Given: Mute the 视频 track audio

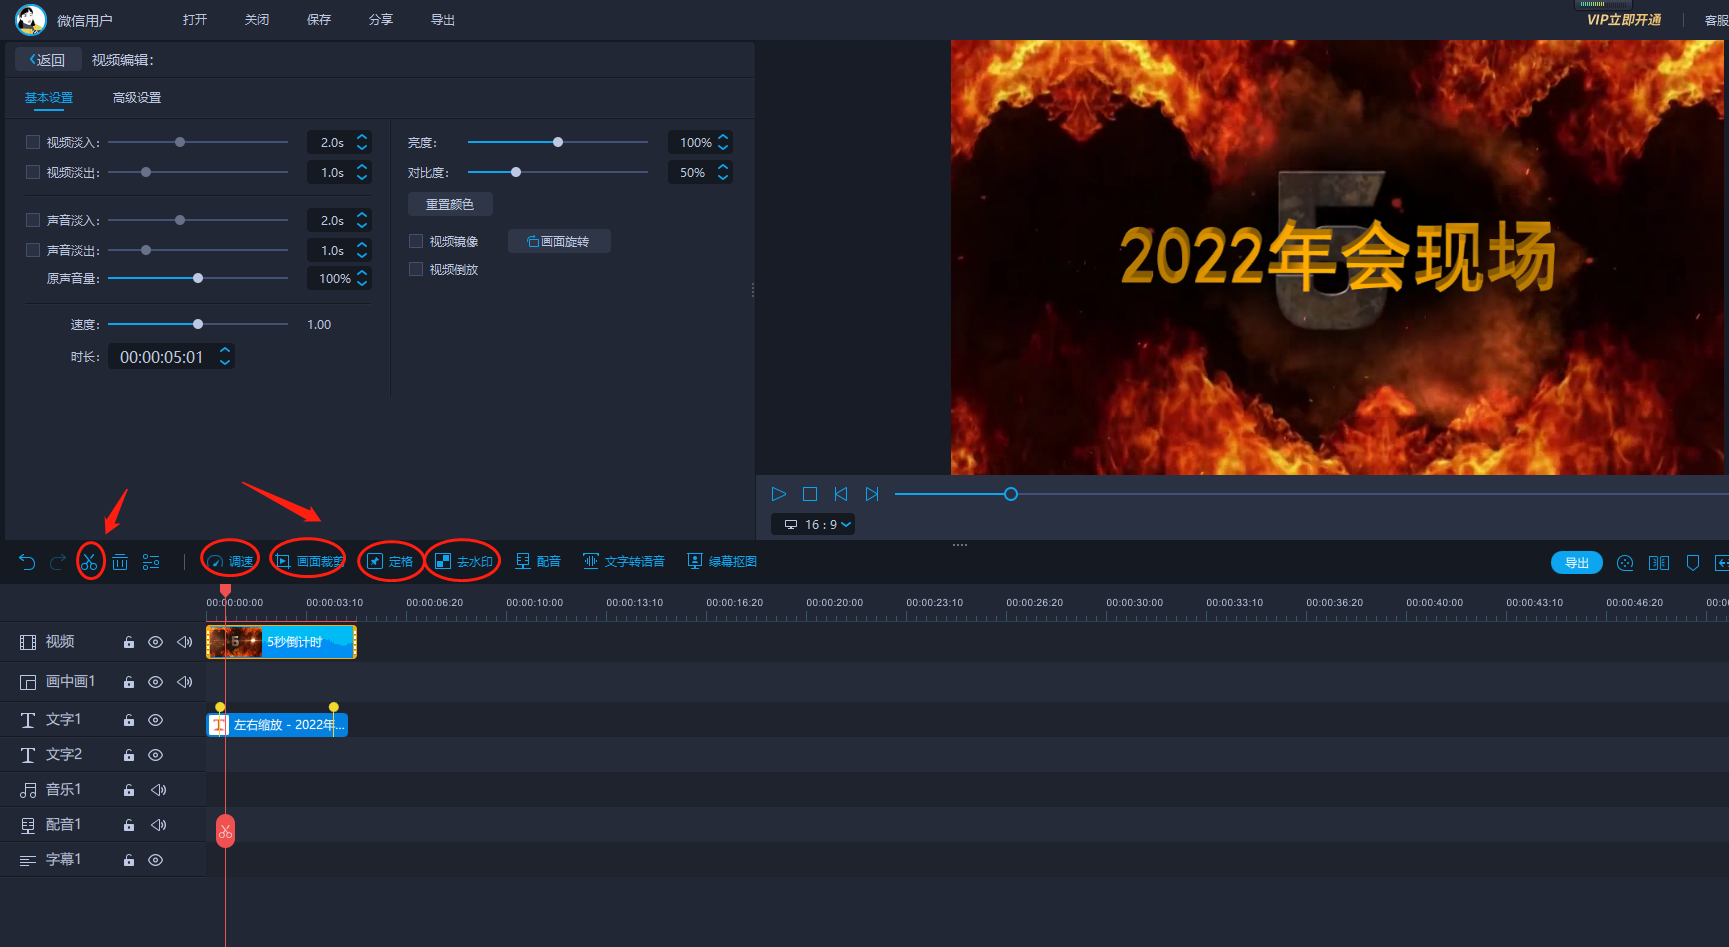Looking at the screenshot, I should 185,642.
